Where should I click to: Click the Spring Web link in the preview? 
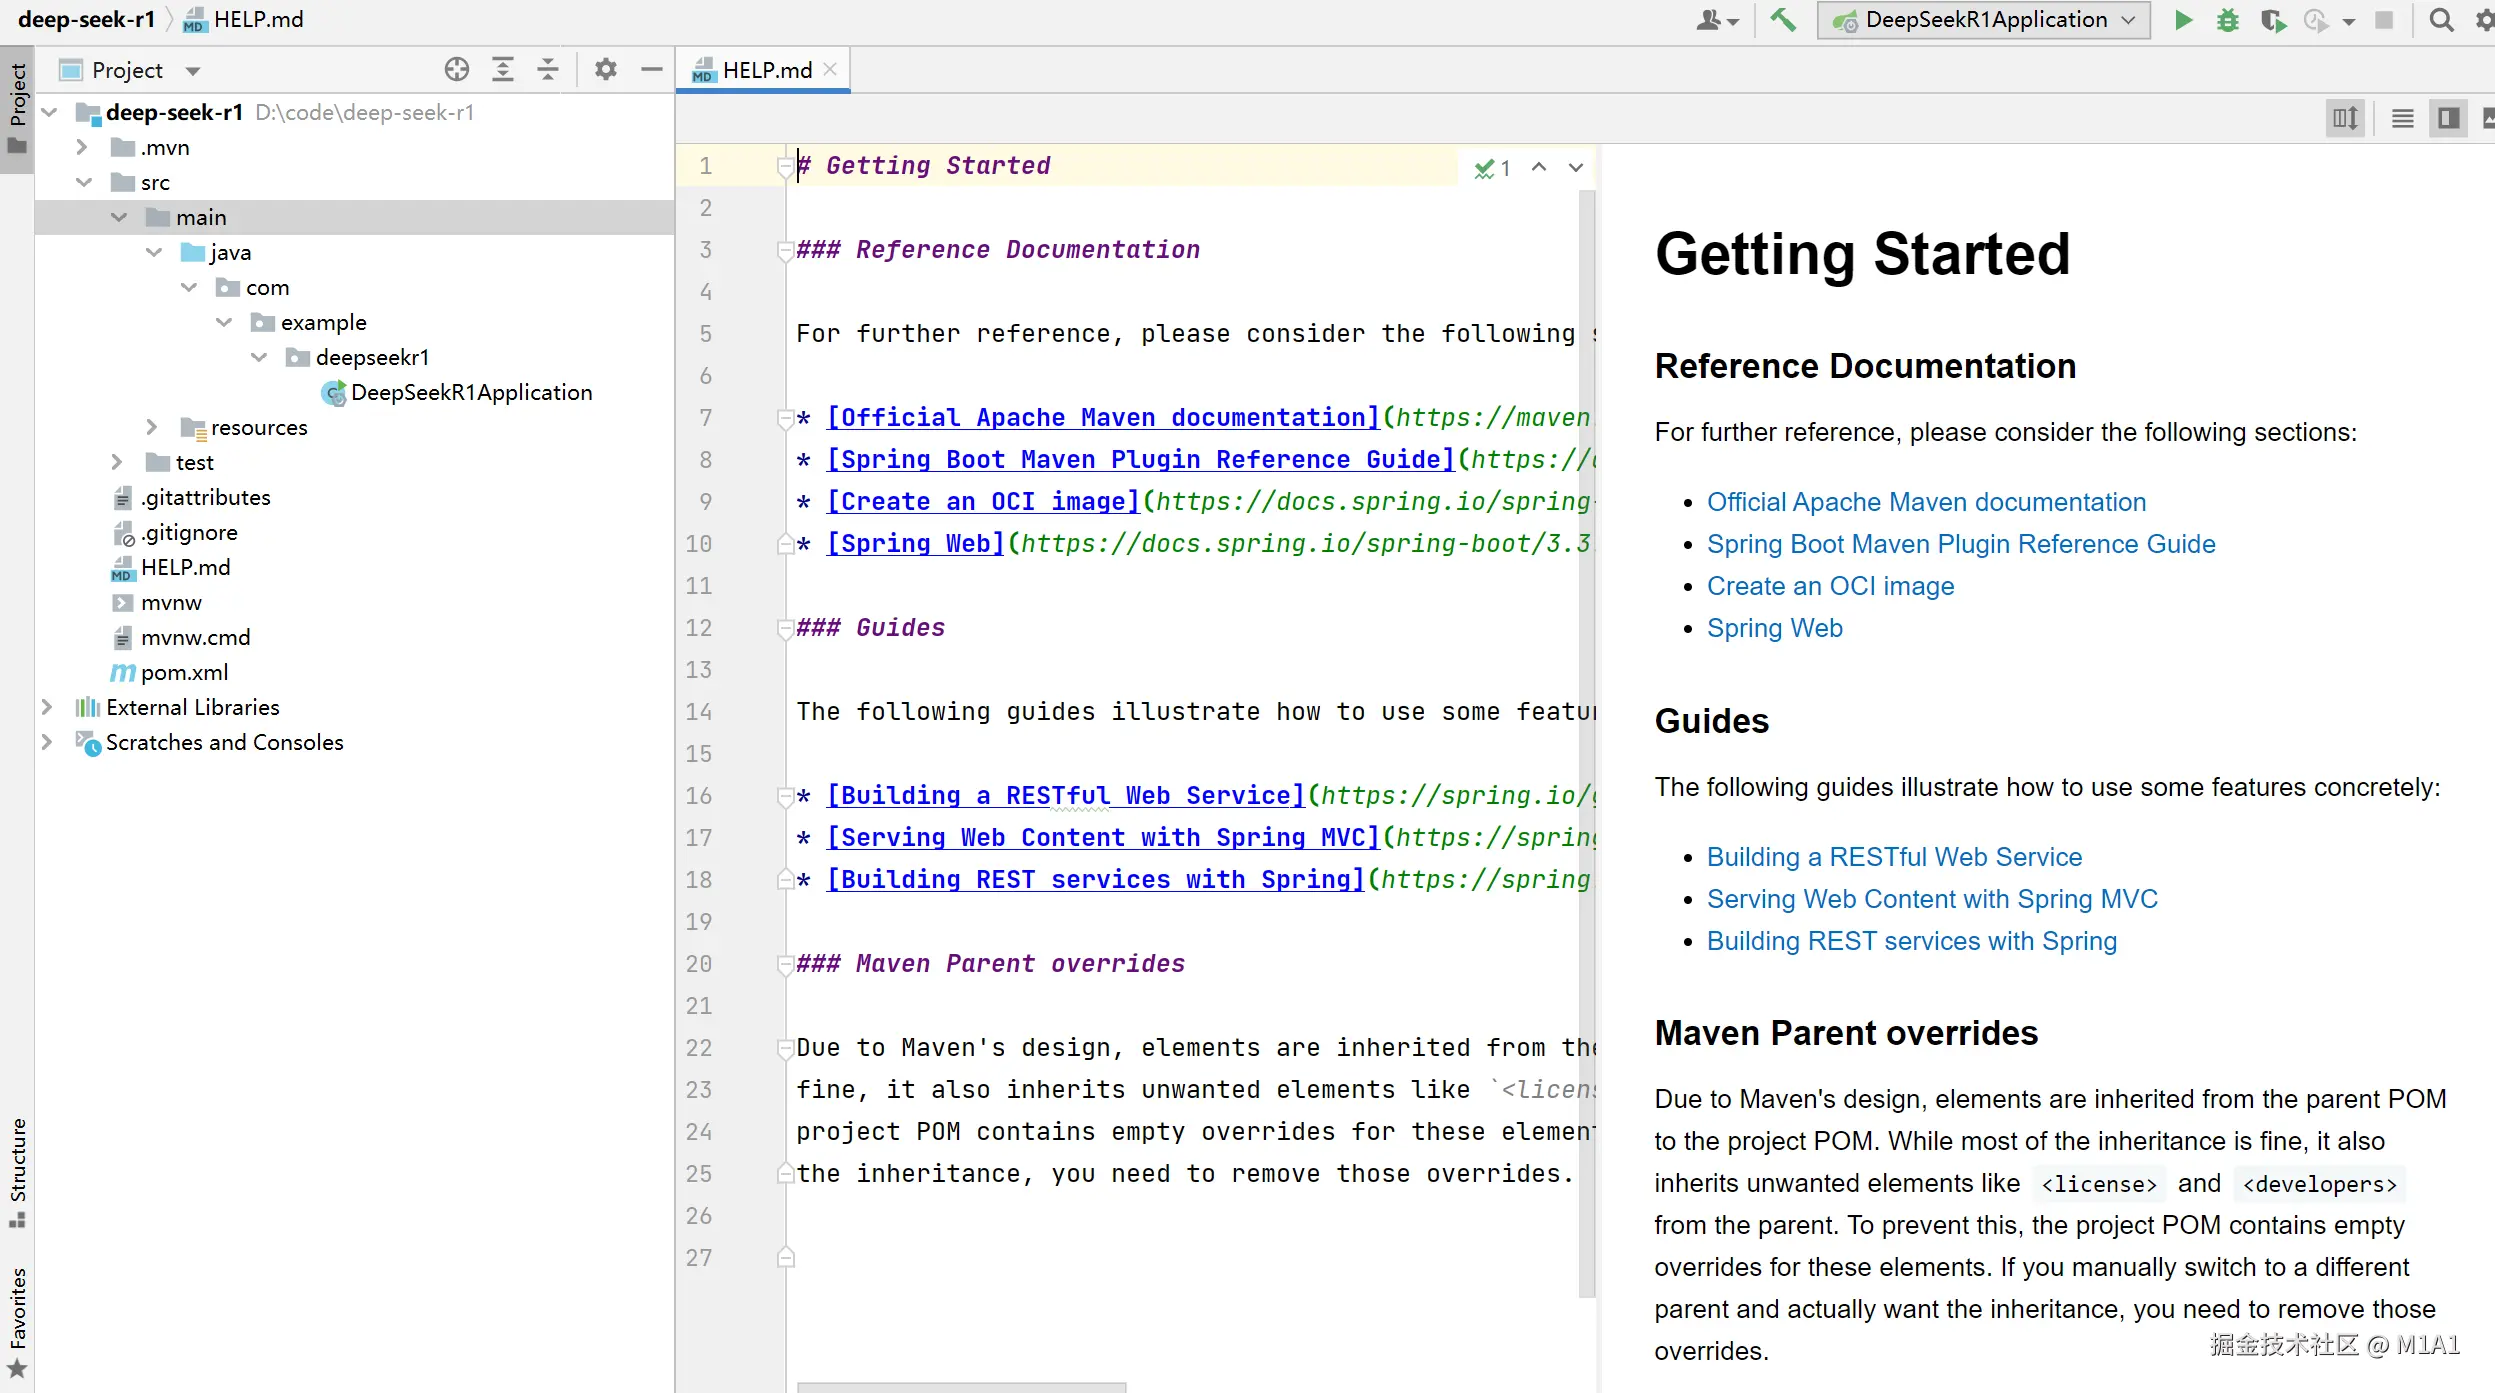(x=1774, y=628)
